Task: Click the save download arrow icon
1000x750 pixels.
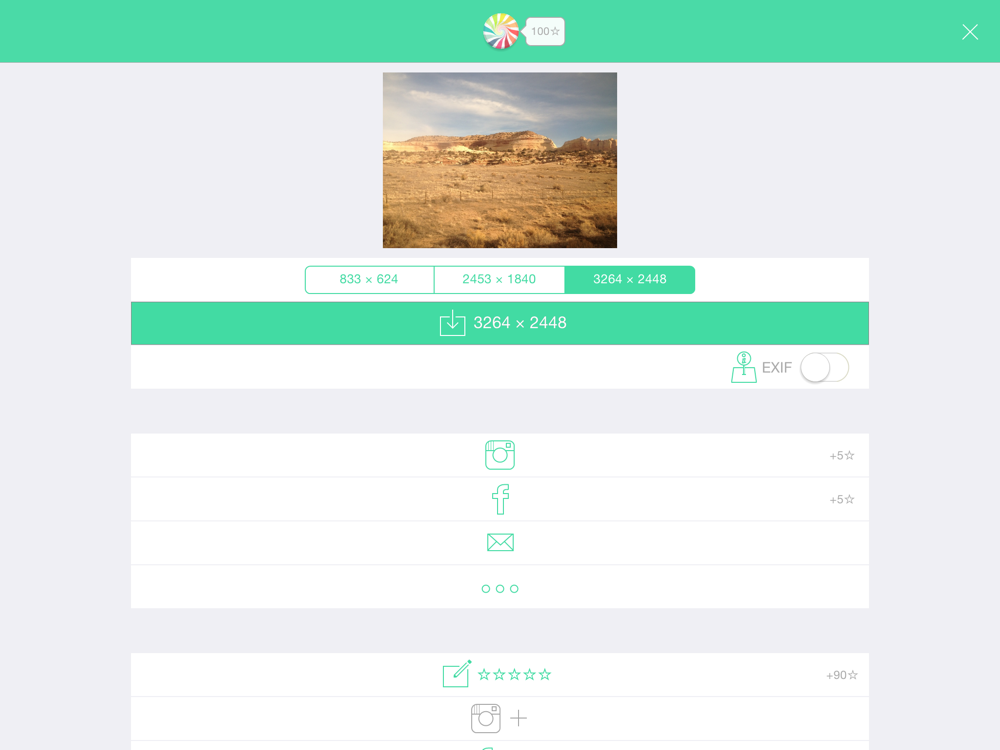Action: pos(452,323)
